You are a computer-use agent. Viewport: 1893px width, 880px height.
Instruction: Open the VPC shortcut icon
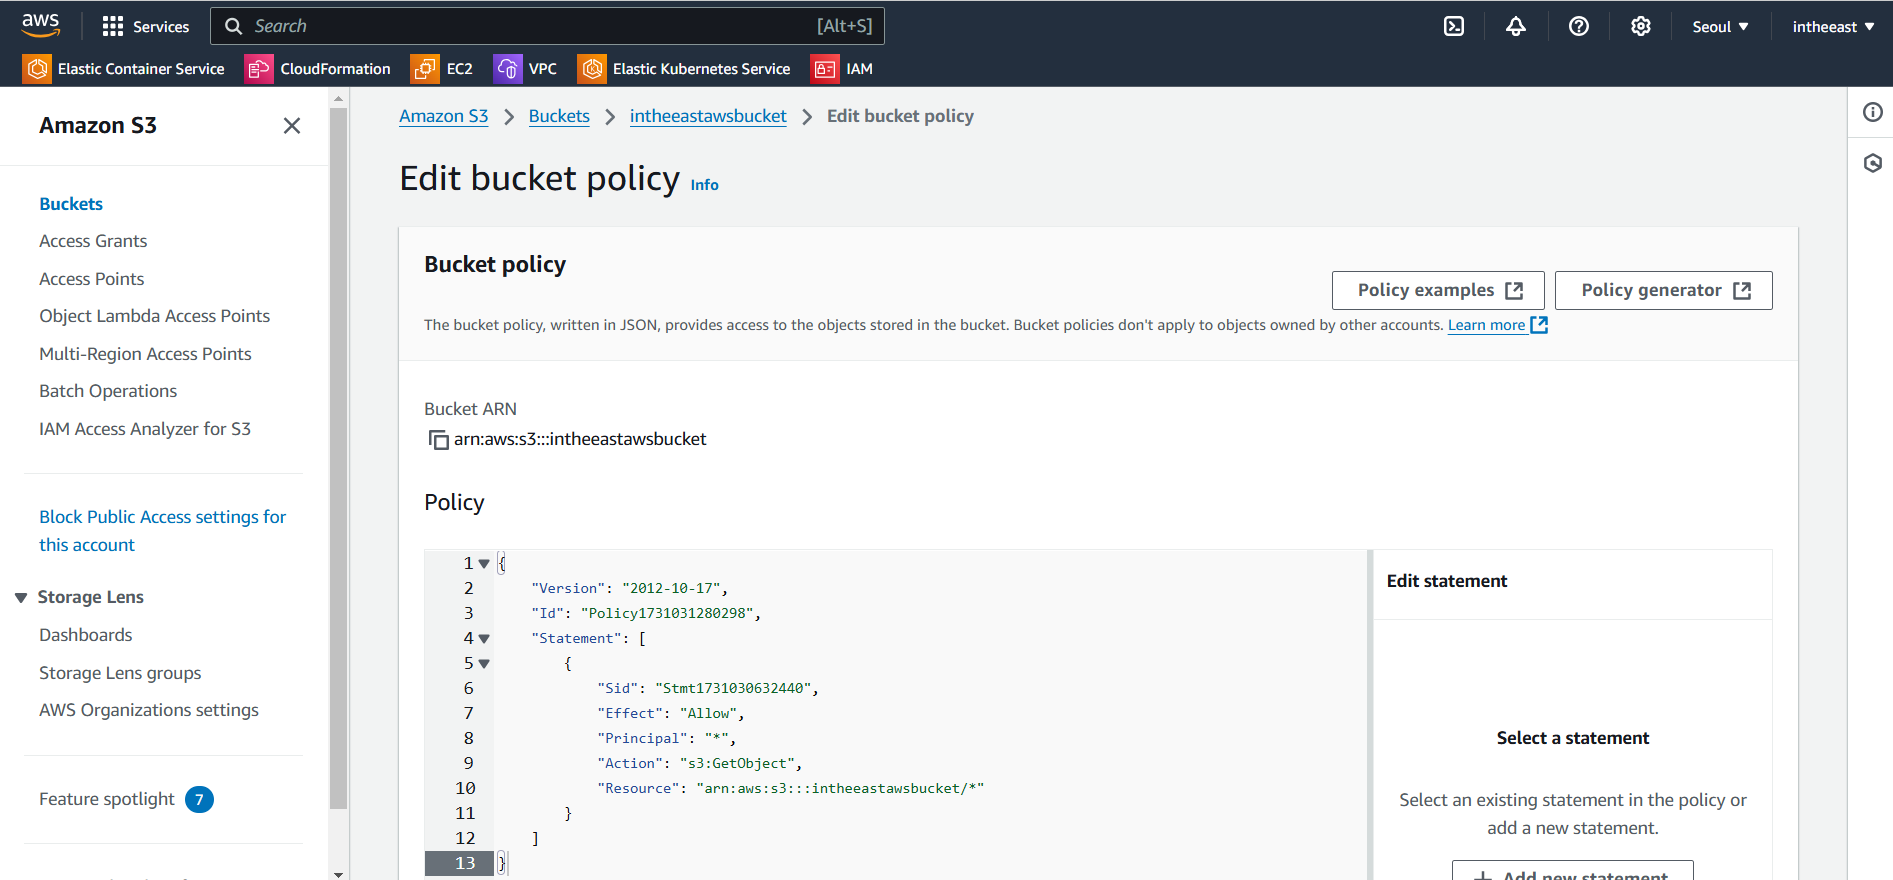[x=508, y=69]
